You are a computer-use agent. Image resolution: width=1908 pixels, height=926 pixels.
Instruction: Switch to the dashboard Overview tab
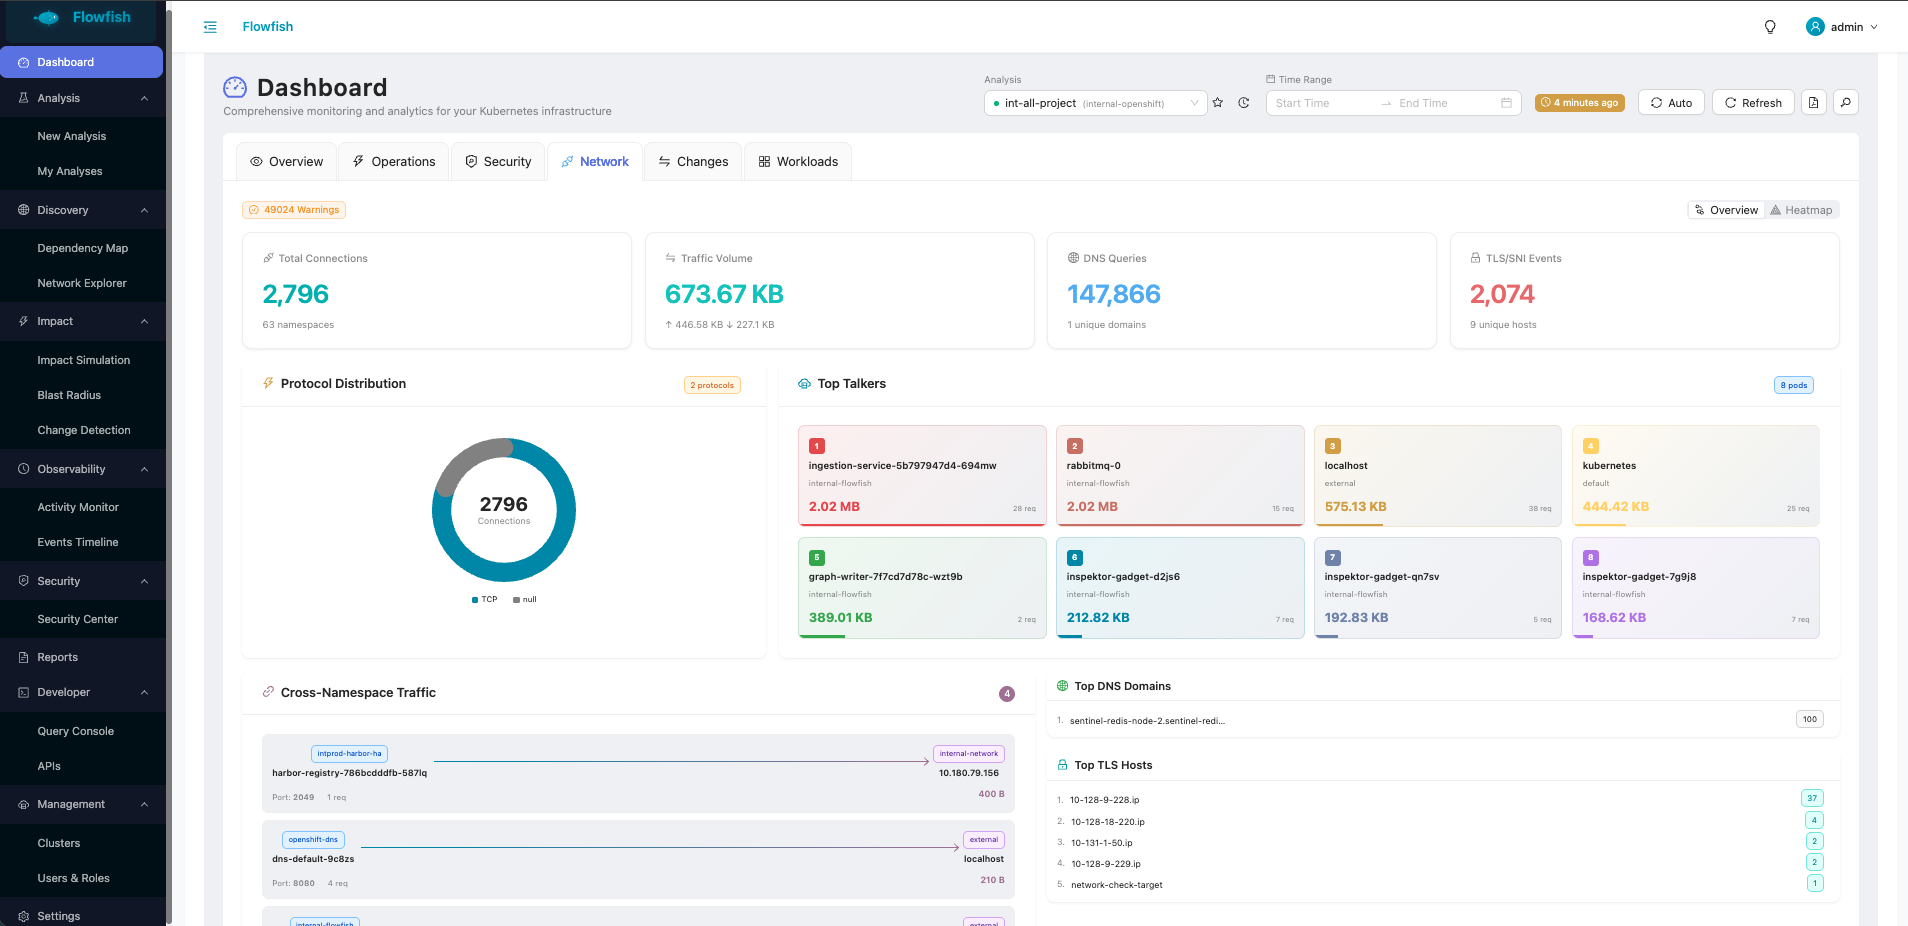coord(286,161)
